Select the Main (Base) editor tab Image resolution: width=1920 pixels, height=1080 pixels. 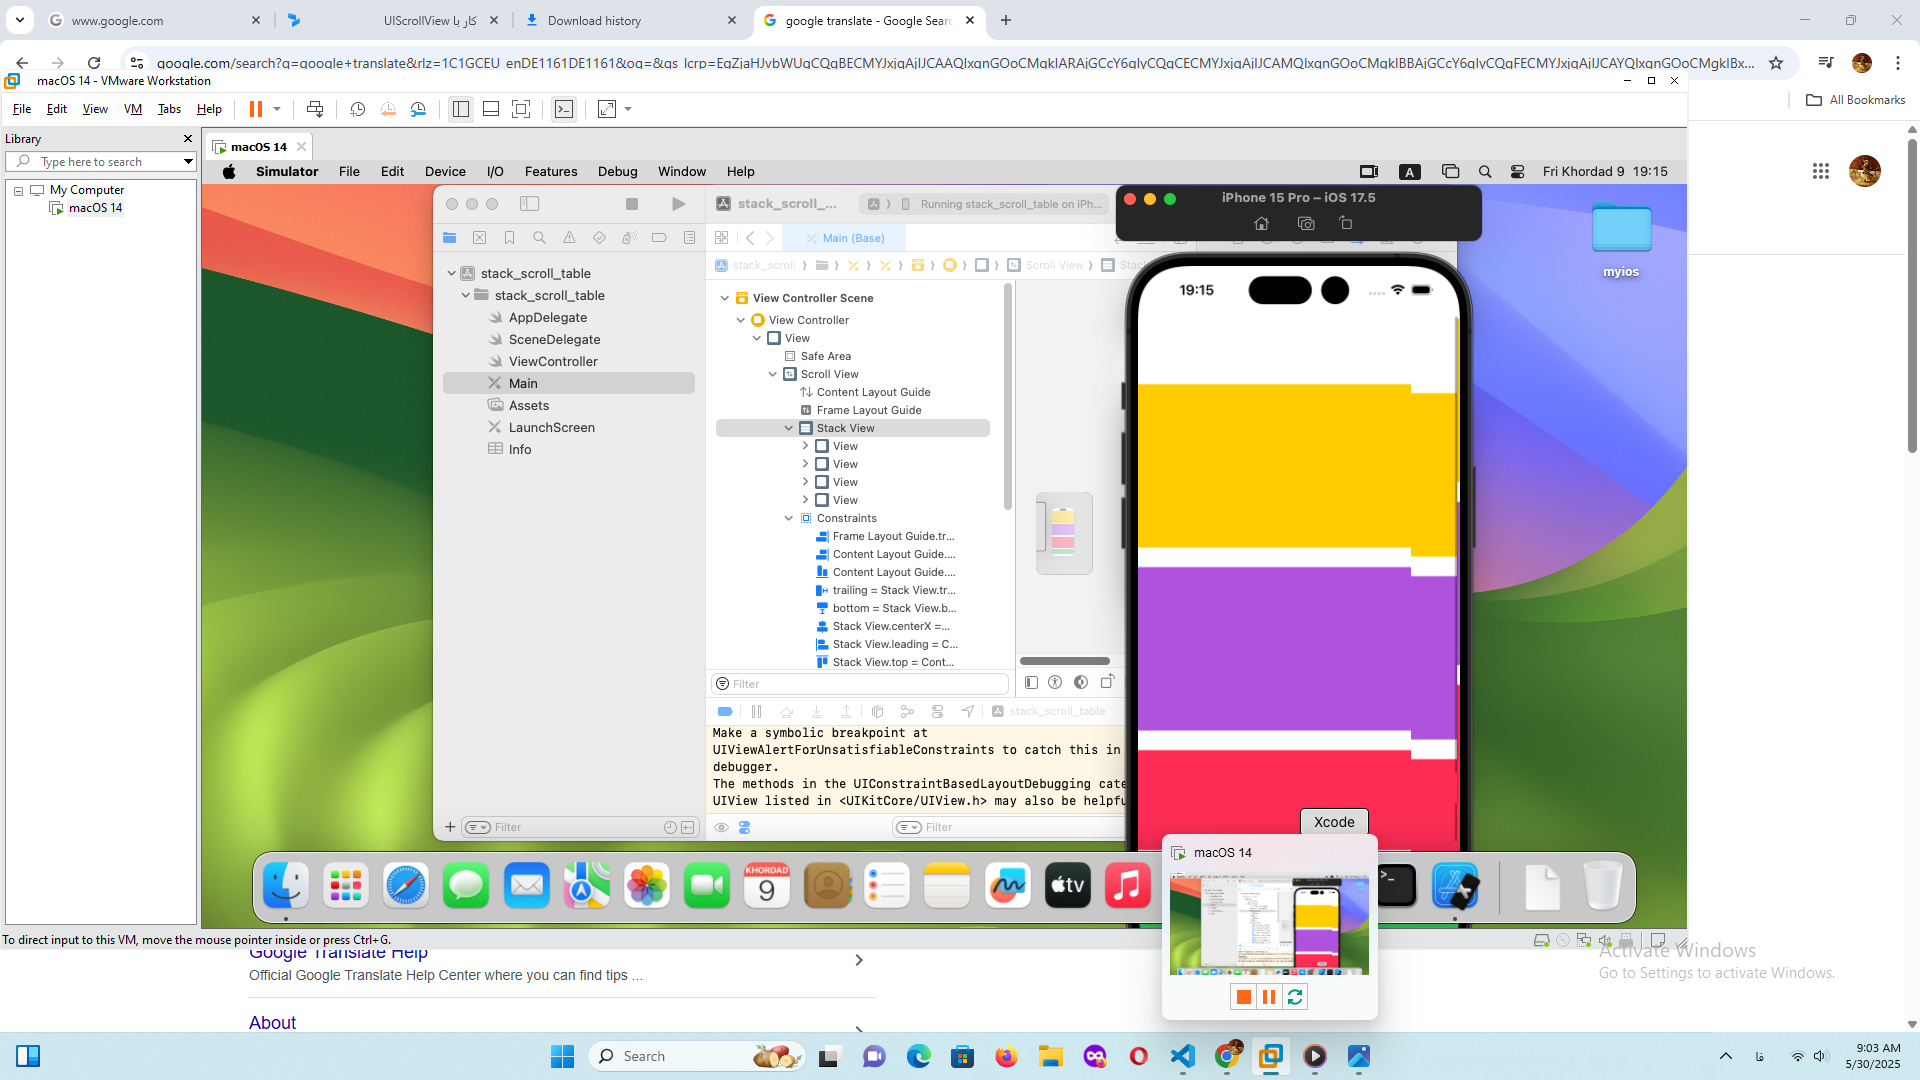[845, 238]
